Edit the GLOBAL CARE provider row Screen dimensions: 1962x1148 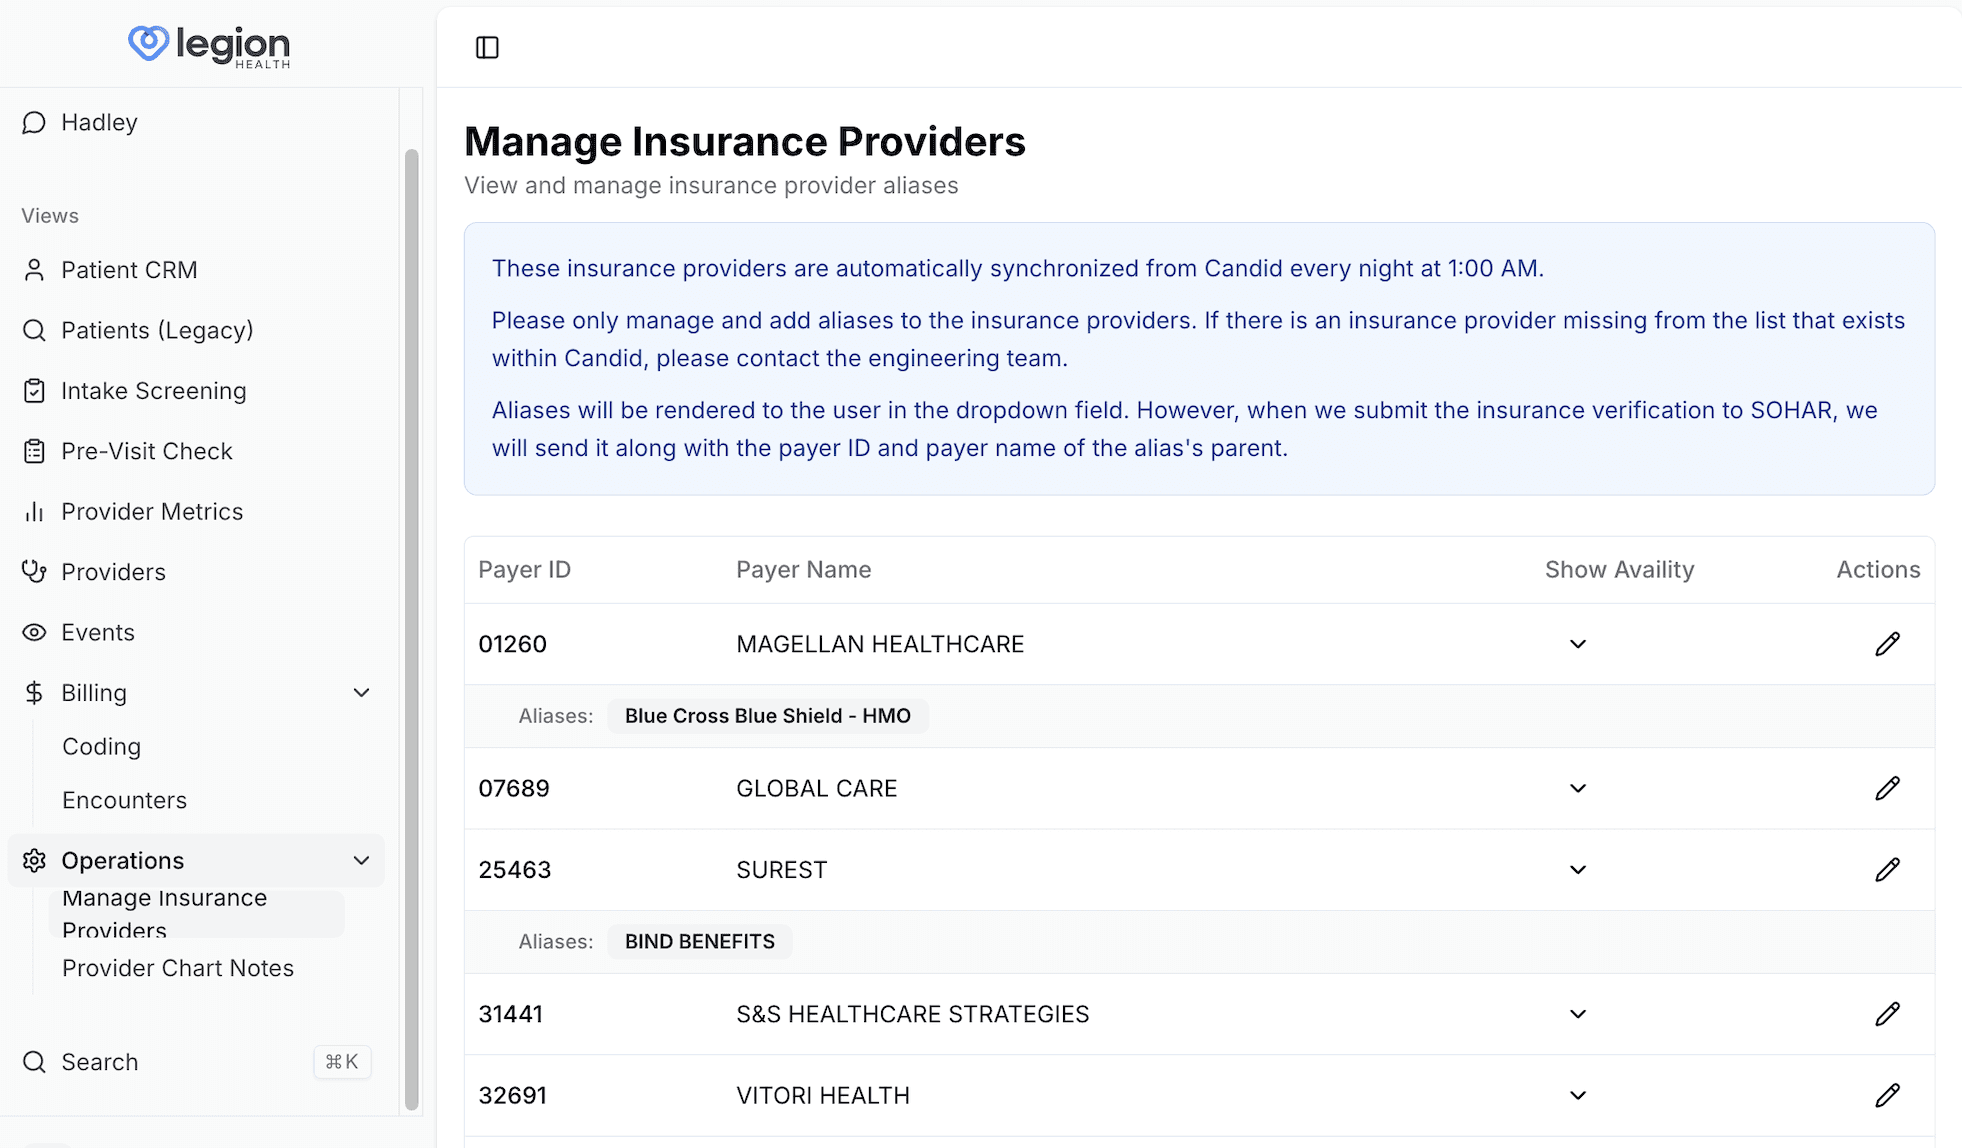[1887, 788]
